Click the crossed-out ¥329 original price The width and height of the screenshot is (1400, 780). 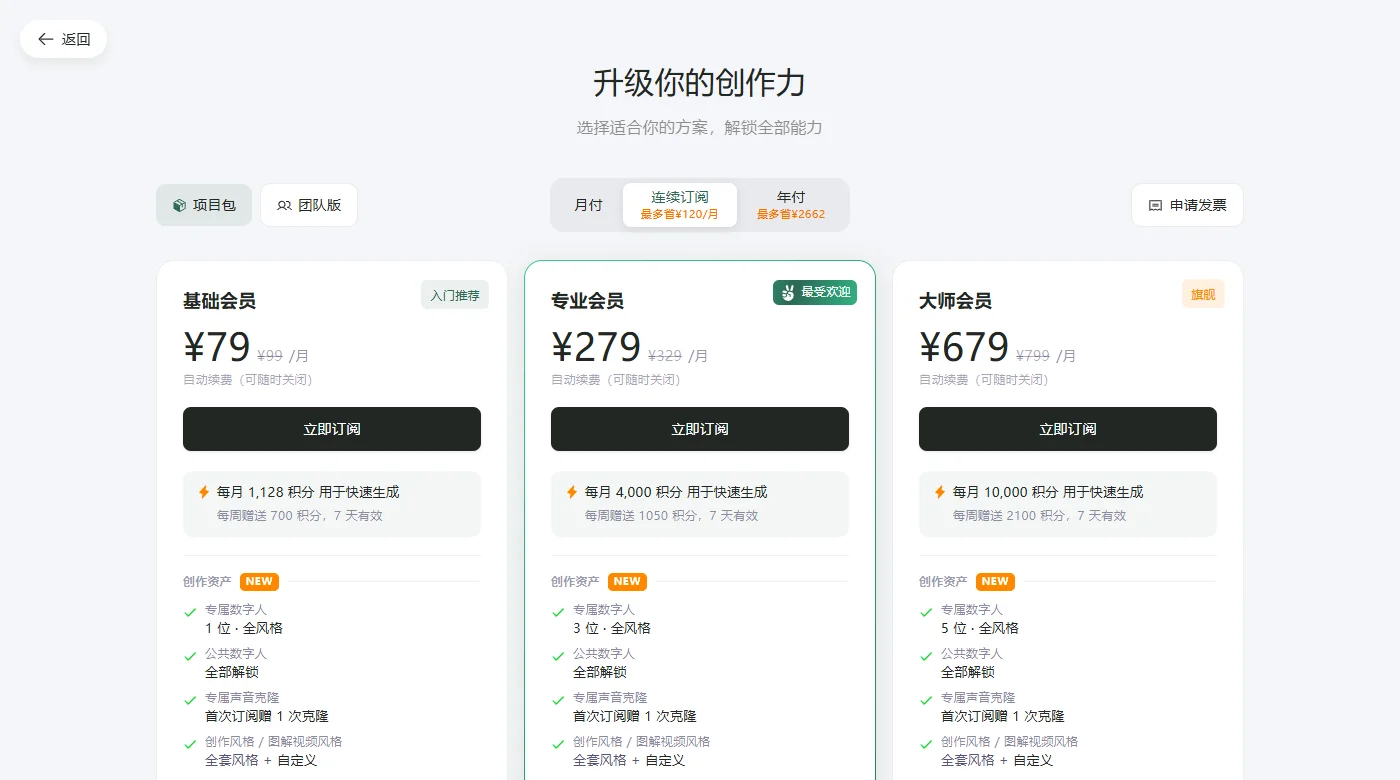tap(665, 355)
